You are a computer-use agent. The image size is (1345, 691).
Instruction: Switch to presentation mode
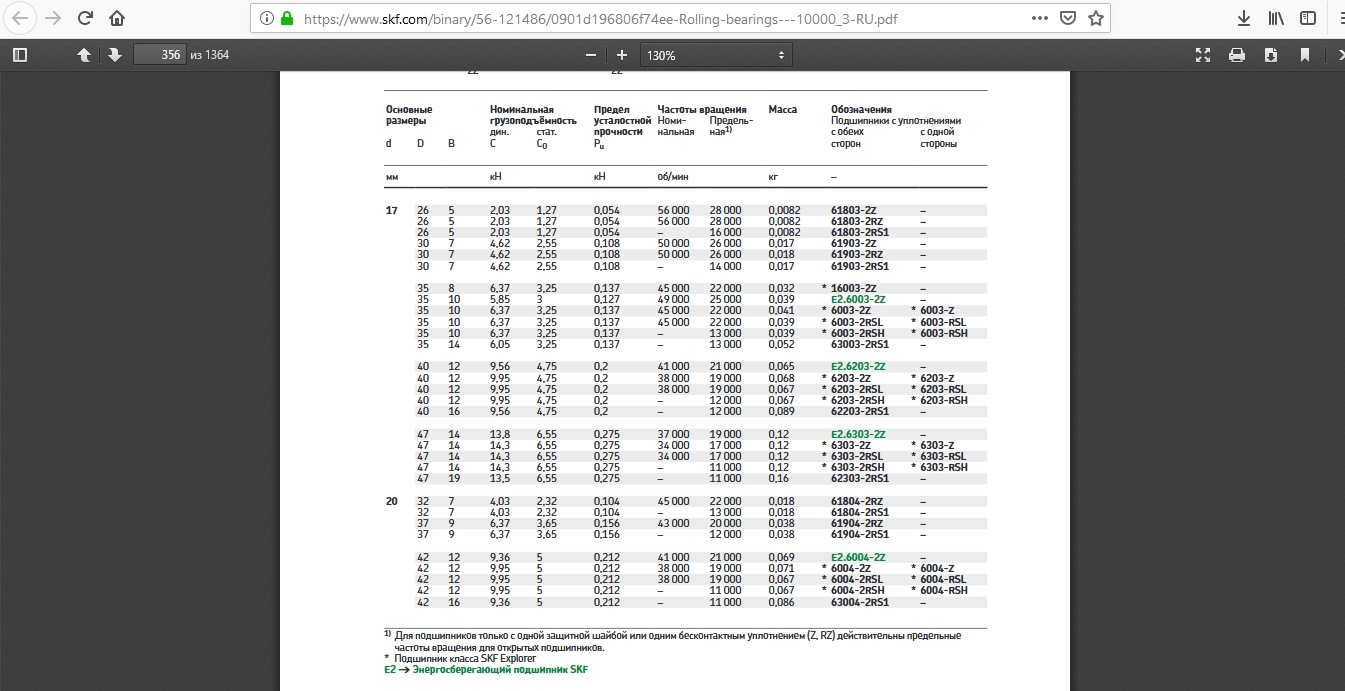pyautogui.click(x=1203, y=55)
